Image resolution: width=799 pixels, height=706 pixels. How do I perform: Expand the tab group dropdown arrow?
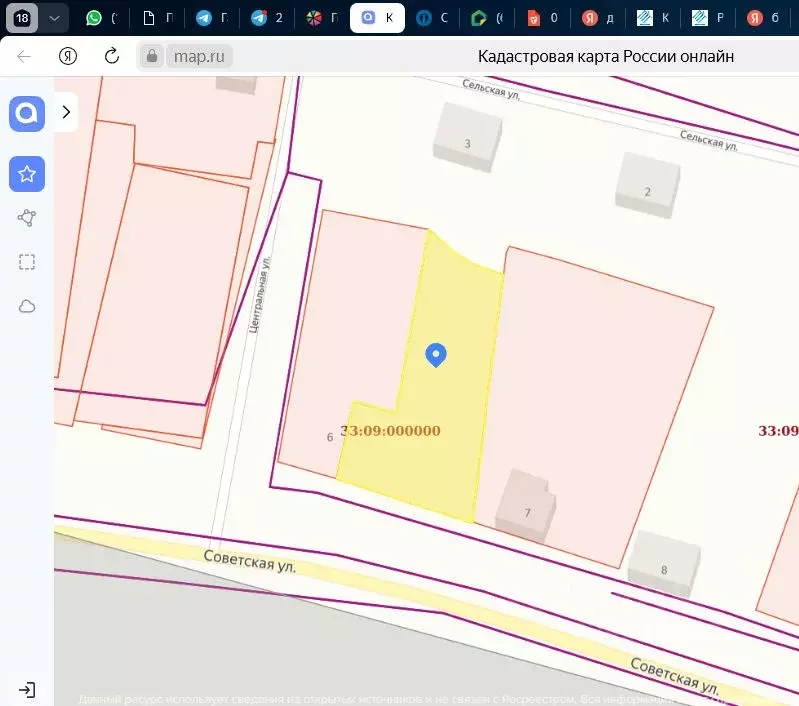tap(54, 18)
